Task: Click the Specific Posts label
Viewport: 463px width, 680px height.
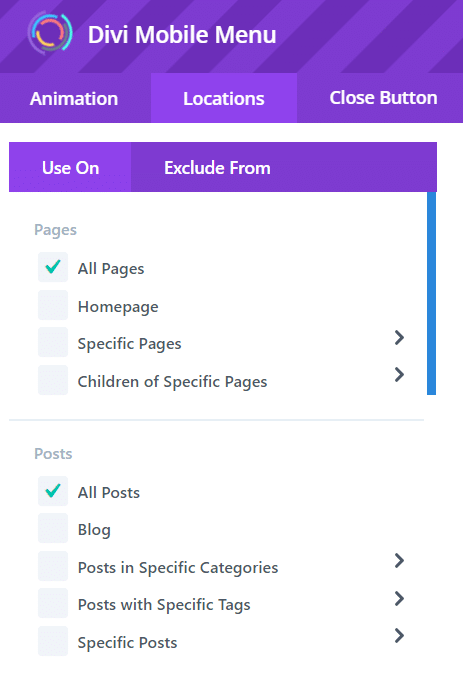Action: point(127,642)
